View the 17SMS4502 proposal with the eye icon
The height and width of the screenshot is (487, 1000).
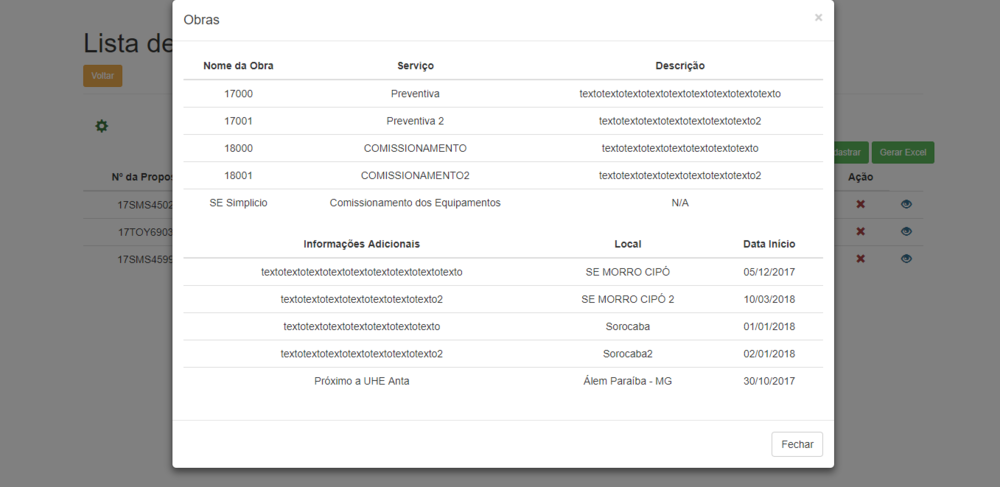(x=906, y=204)
